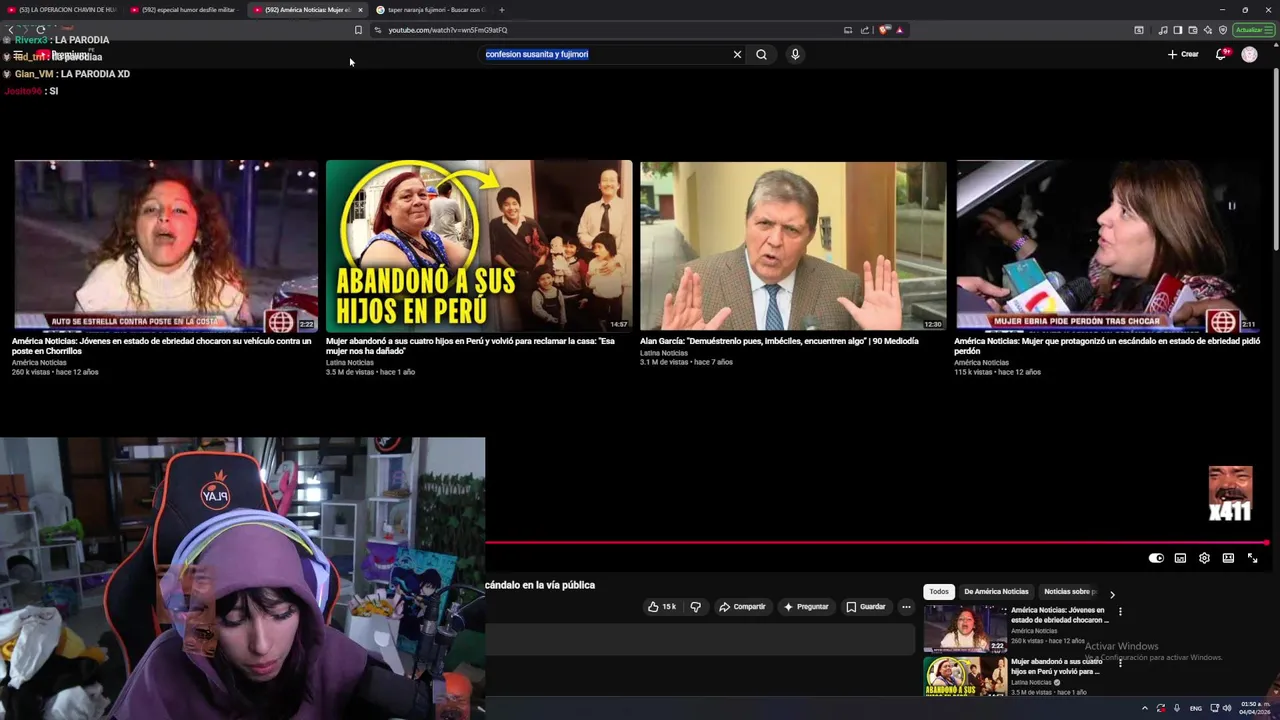
Task: Open the Brave sidebar panel icon
Action: [1178, 30]
